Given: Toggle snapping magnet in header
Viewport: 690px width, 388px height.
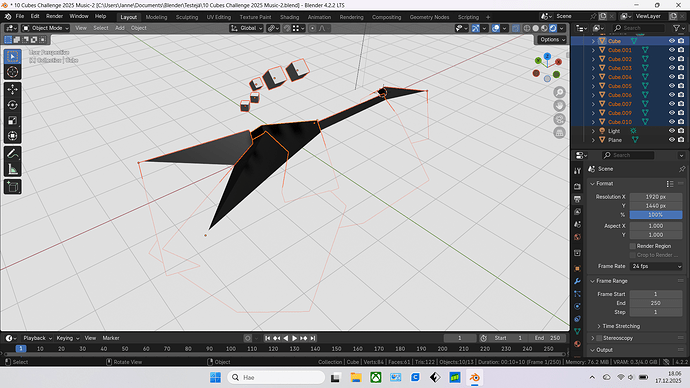Looking at the screenshot, I should [x=287, y=28].
